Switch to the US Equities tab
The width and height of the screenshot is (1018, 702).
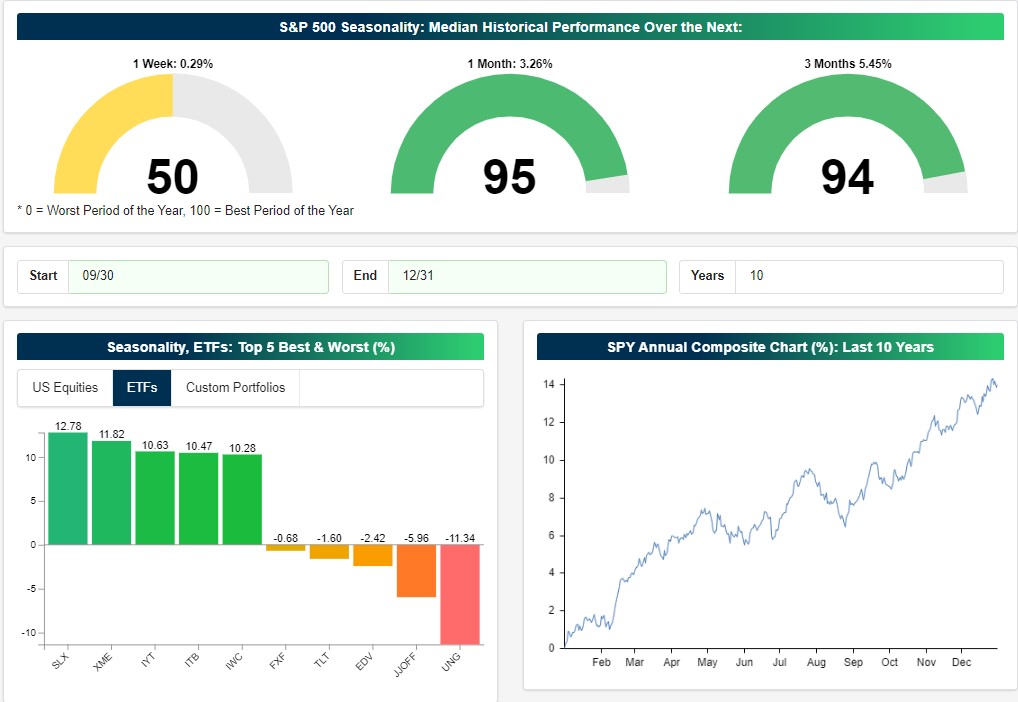pos(65,388)
